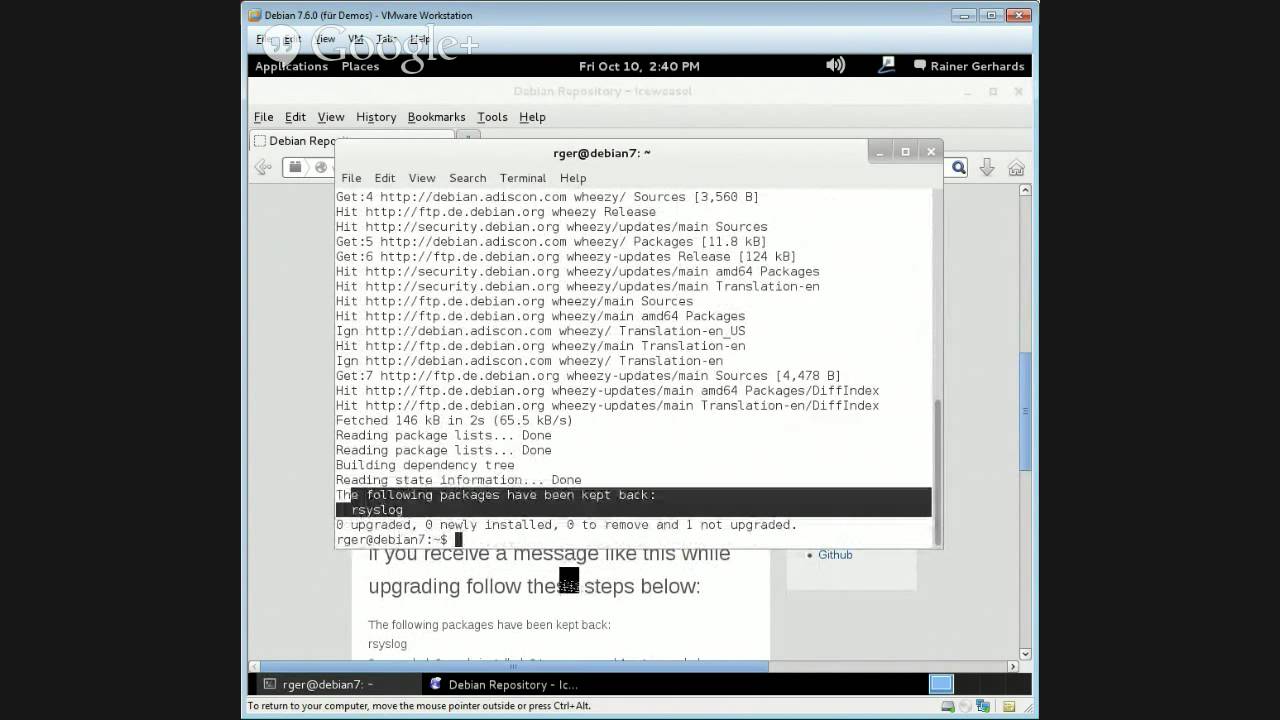The width and height of the screenshot is (1280, 720).
Task: Click the workspace switcher in bottom panel
Action: pyautogui.click(x=941, y=684)
